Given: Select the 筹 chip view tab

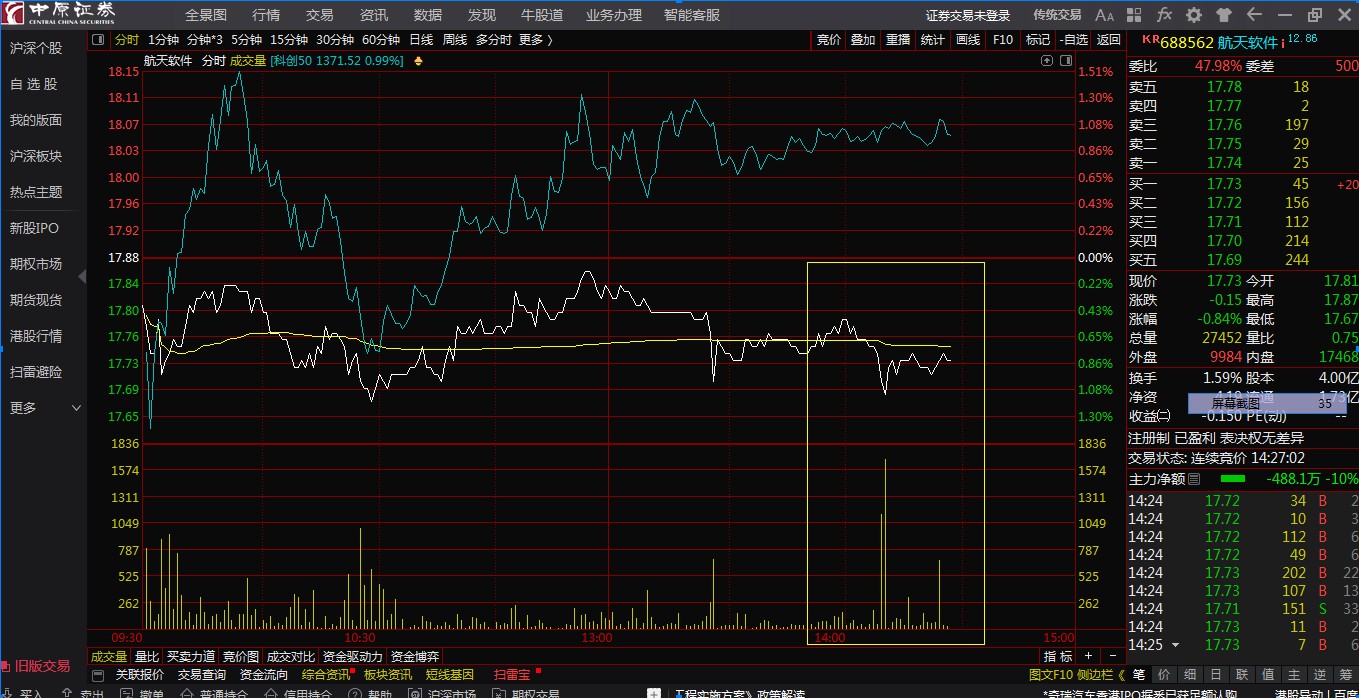Looking at the screenshot, I should point(1344,675).
